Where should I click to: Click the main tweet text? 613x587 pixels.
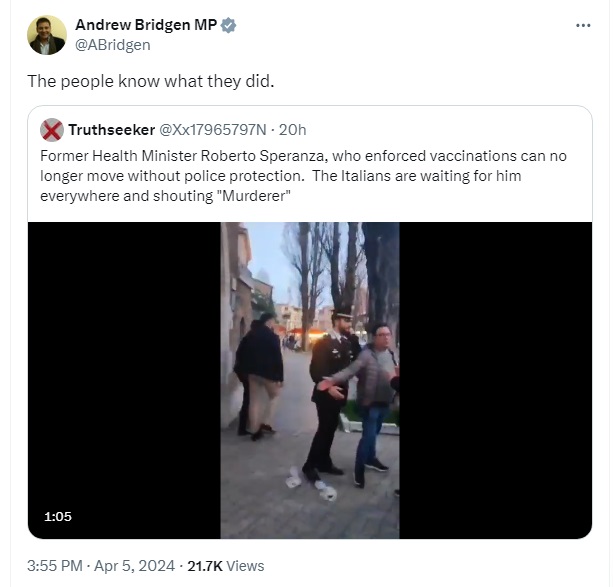click(x=151, y=81)
